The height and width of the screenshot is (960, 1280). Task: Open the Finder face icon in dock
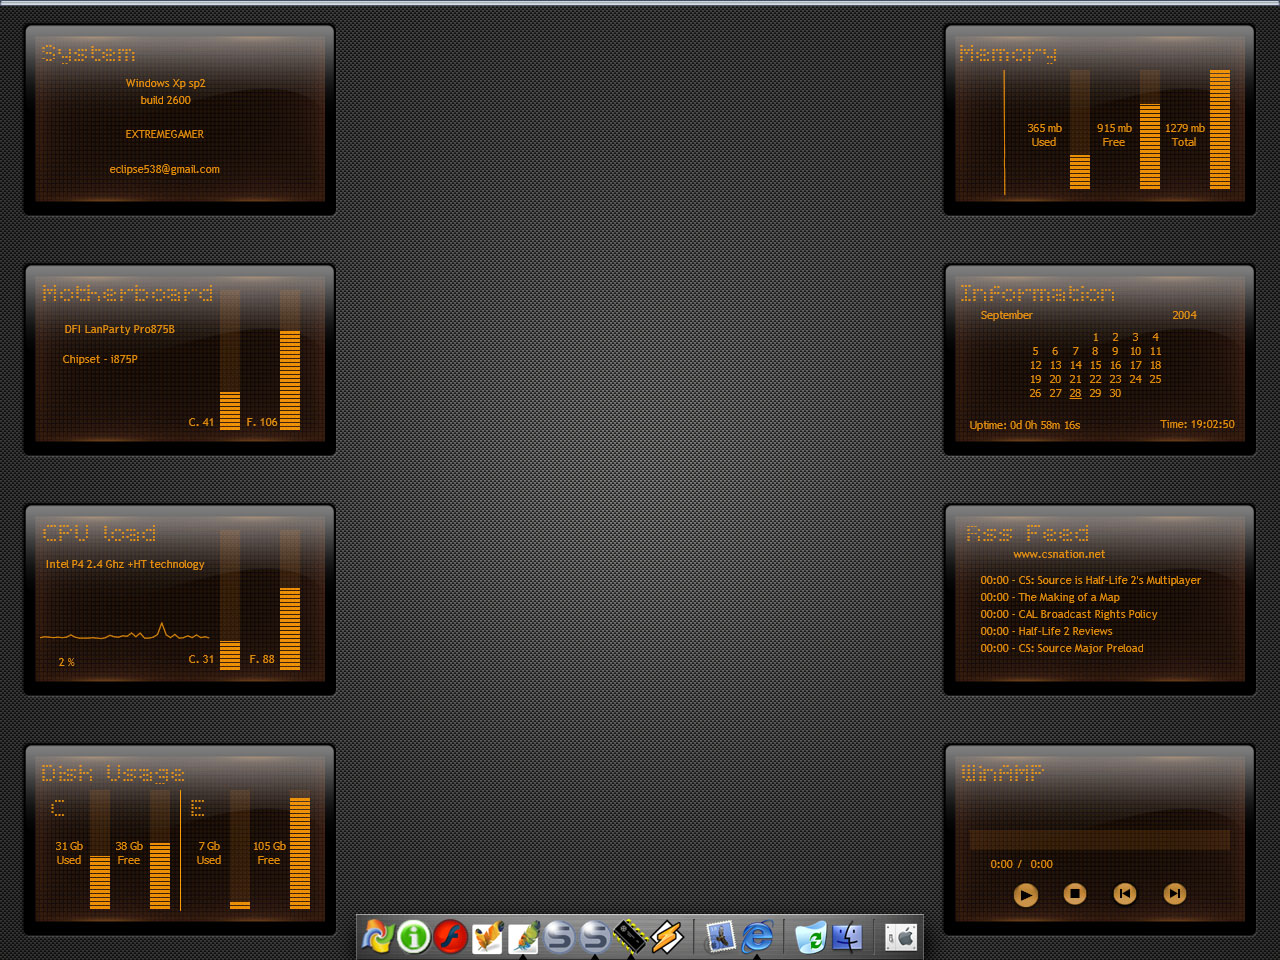point(847,936)
